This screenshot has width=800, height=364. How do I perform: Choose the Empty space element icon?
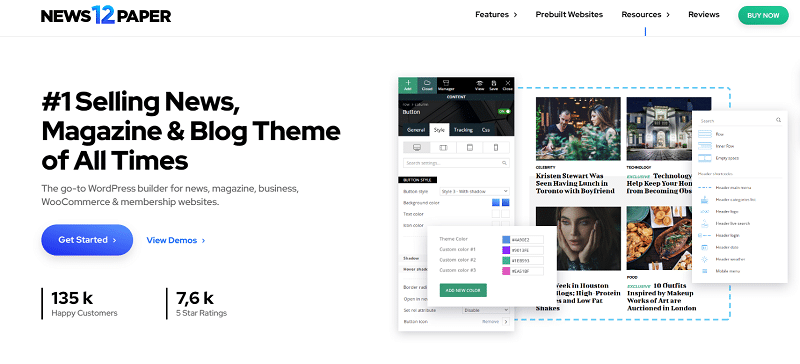(x=705, y=158)
